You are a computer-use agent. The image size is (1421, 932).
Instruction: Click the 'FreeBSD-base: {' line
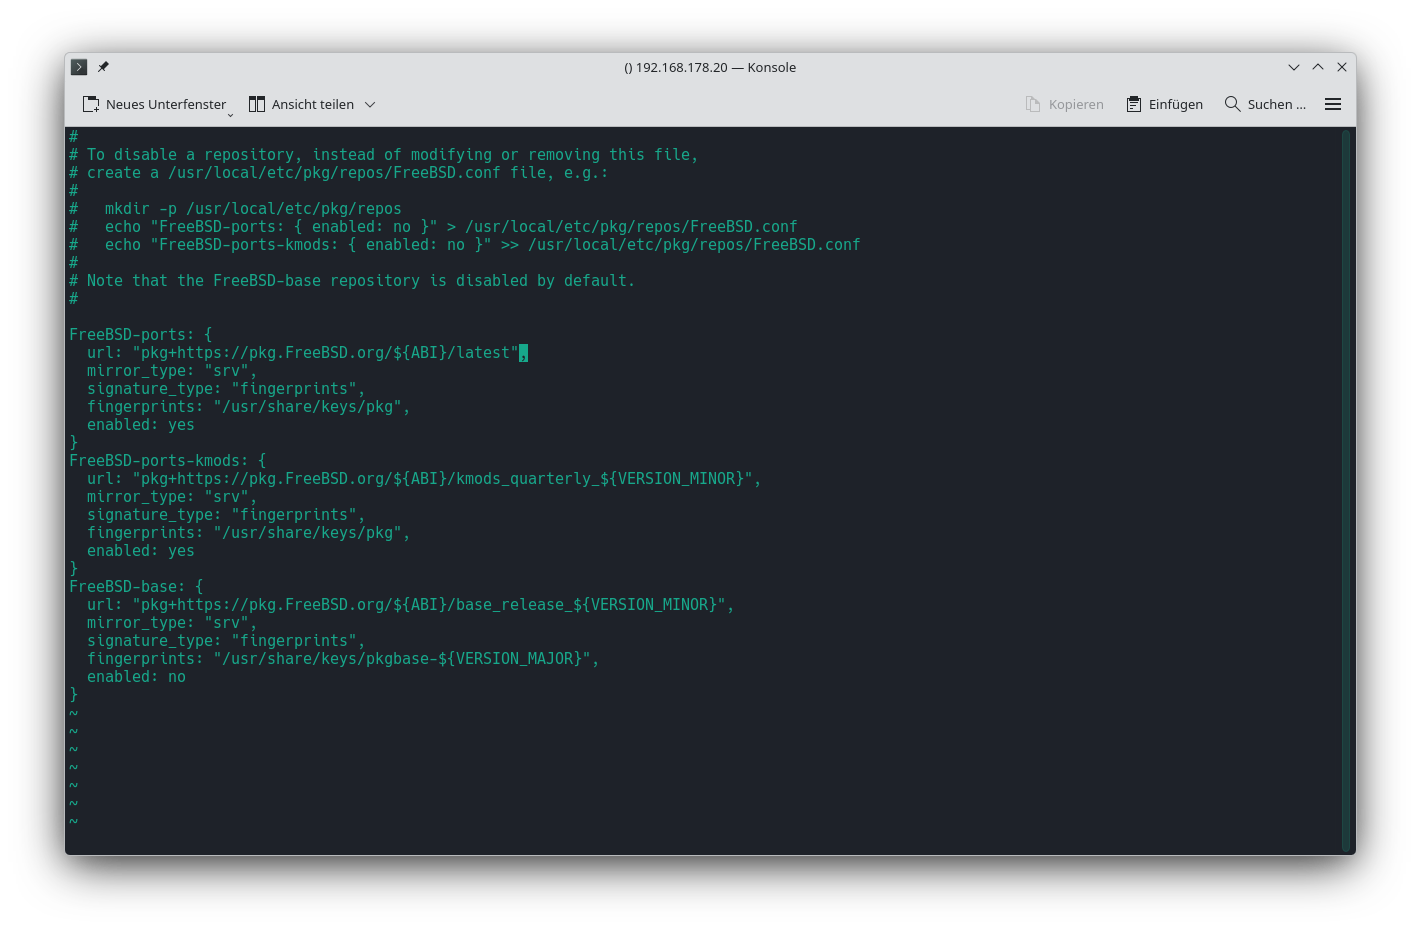136,587
